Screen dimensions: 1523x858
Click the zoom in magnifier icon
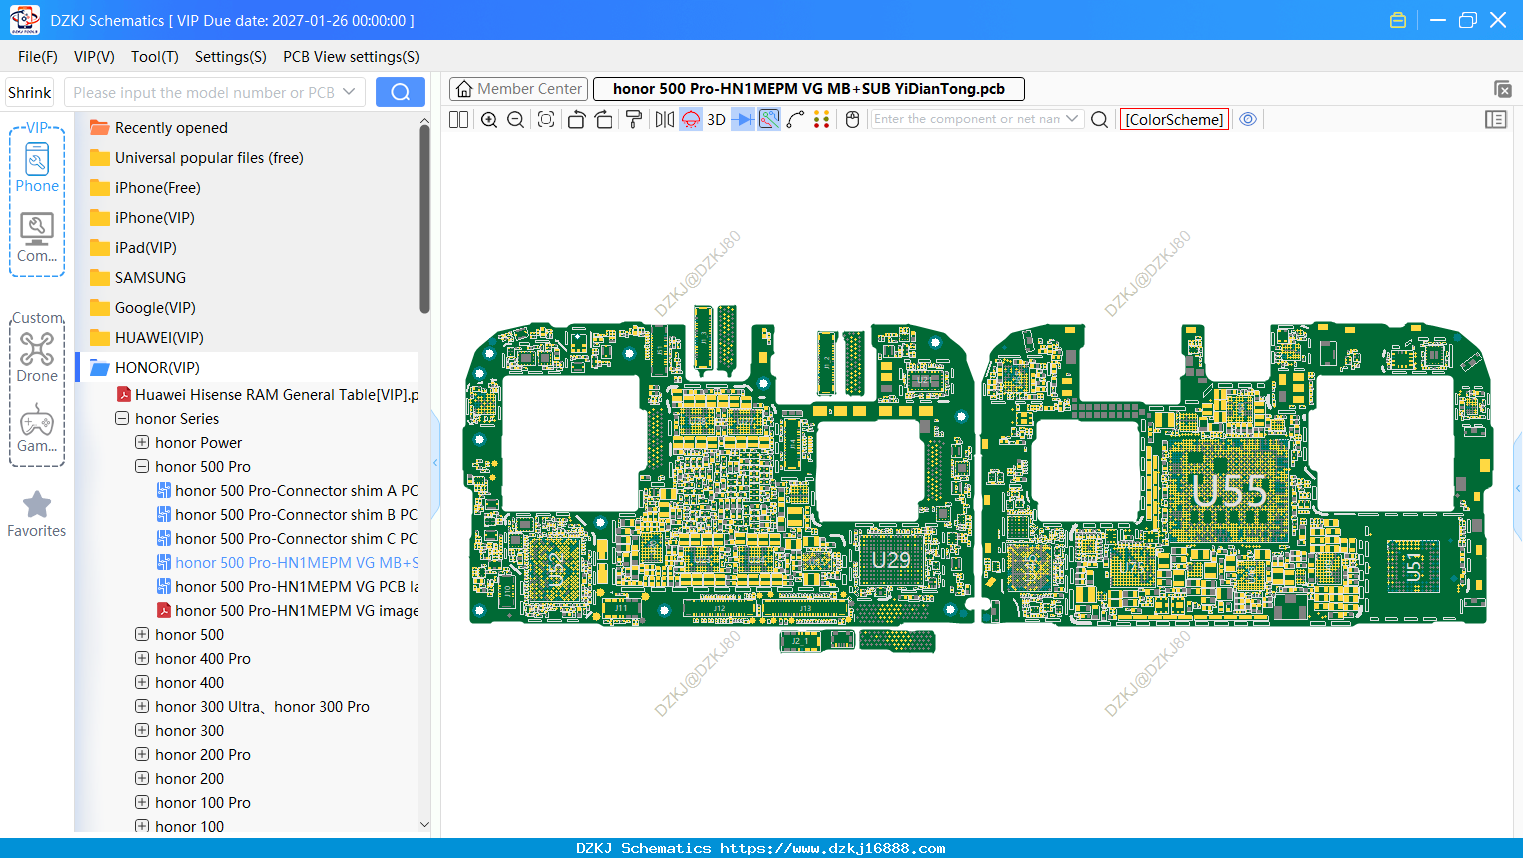coord(489,120)
